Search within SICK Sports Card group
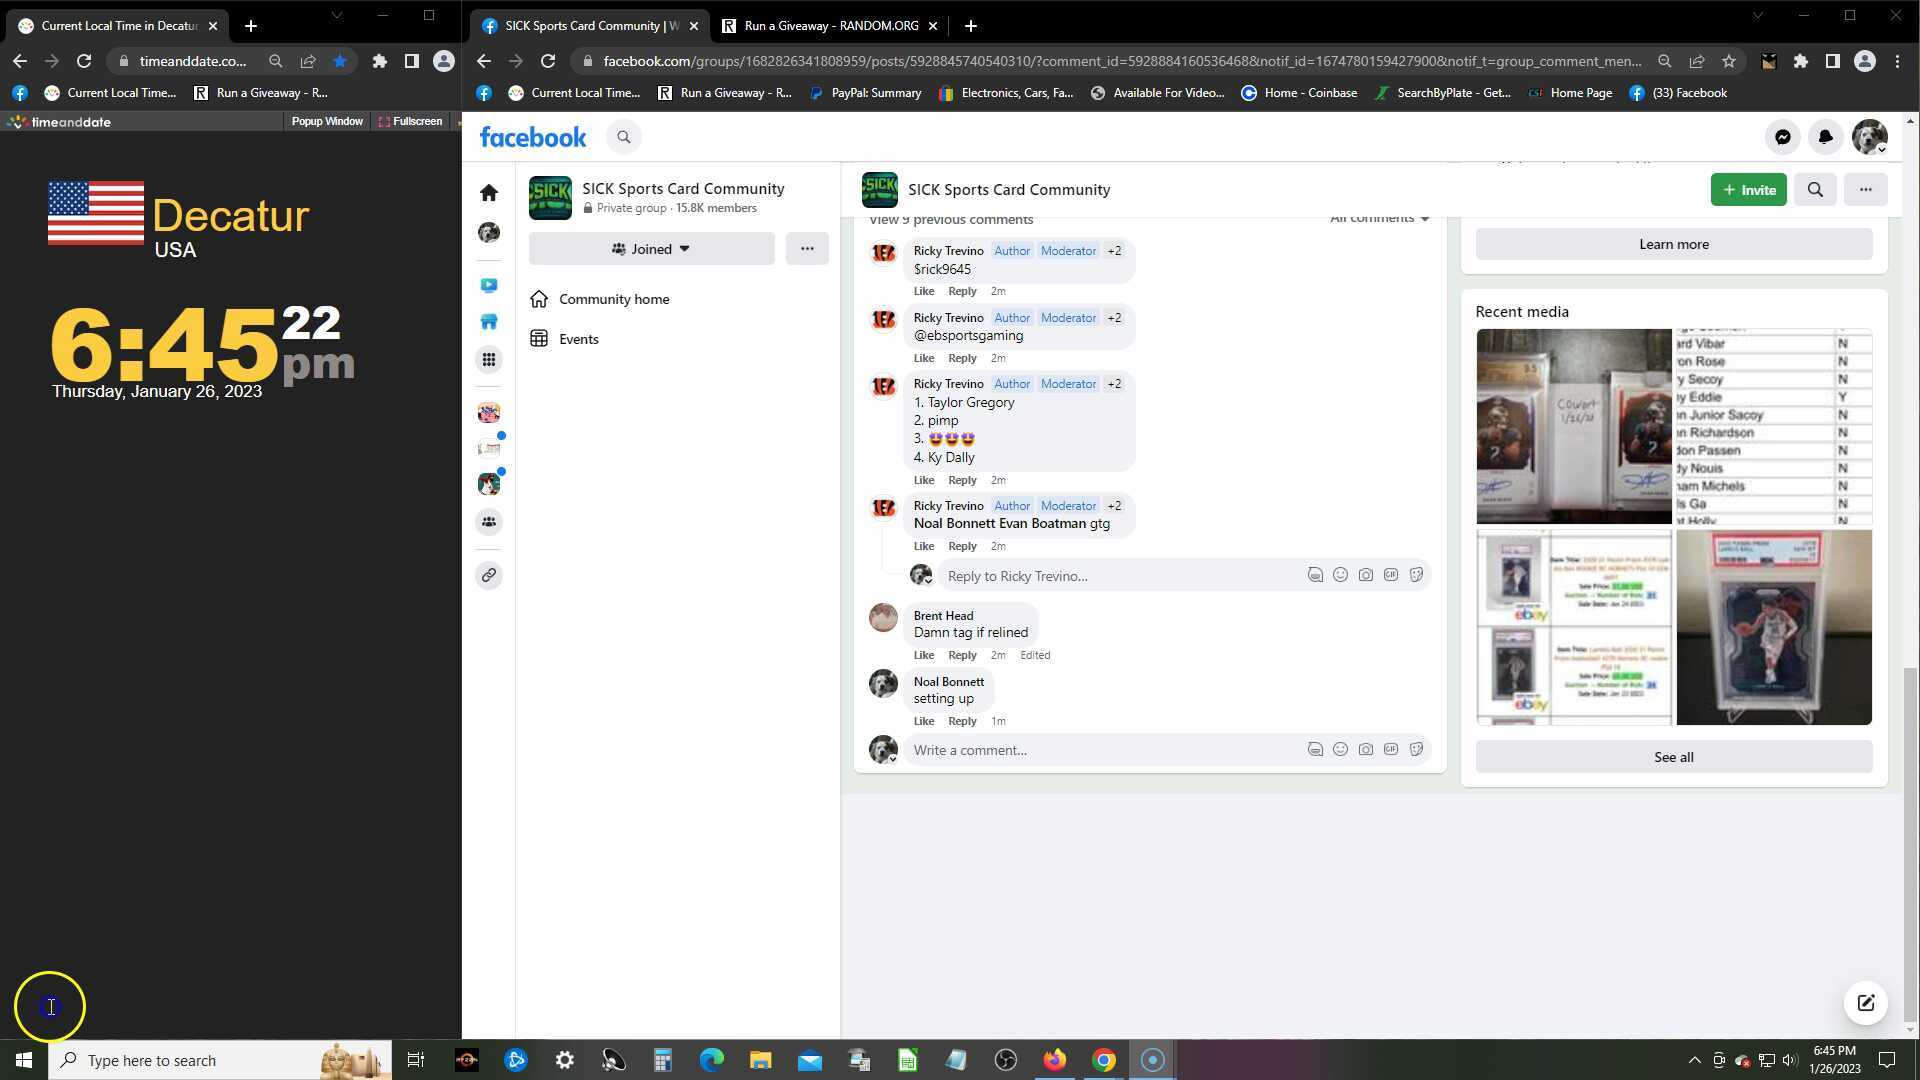 pyautogui.click(x=1815, y=190)
